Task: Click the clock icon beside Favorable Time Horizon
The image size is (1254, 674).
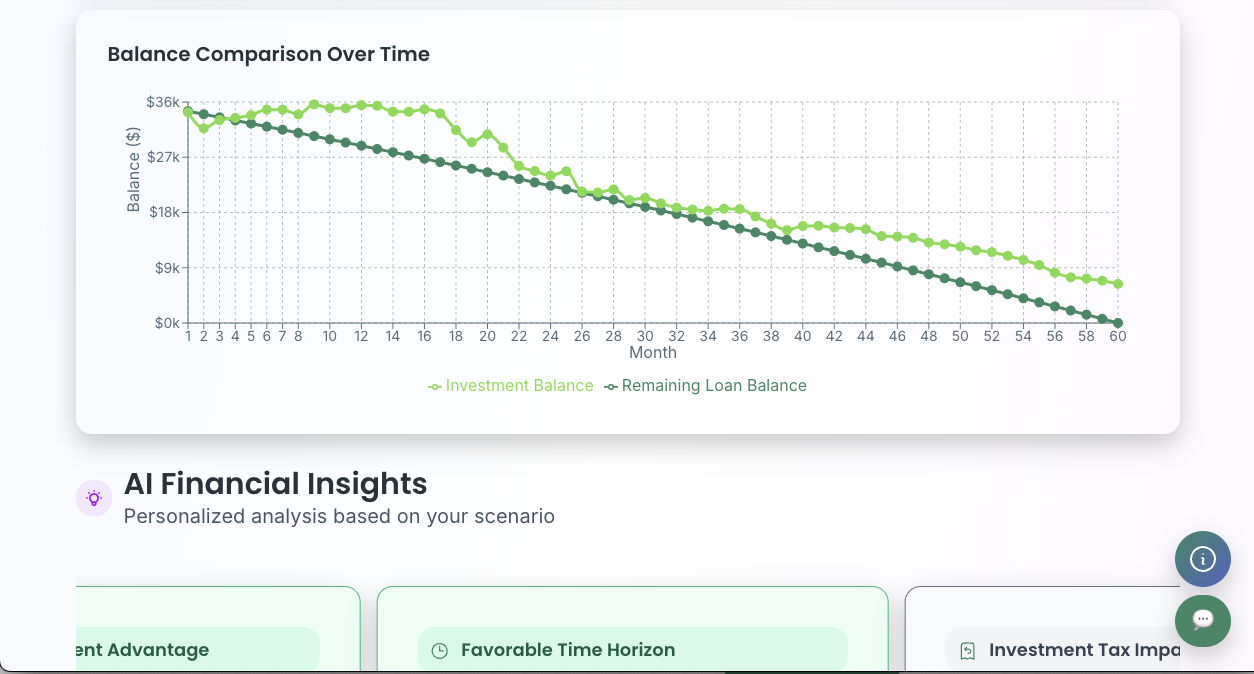Action: [x=439, y=651]
